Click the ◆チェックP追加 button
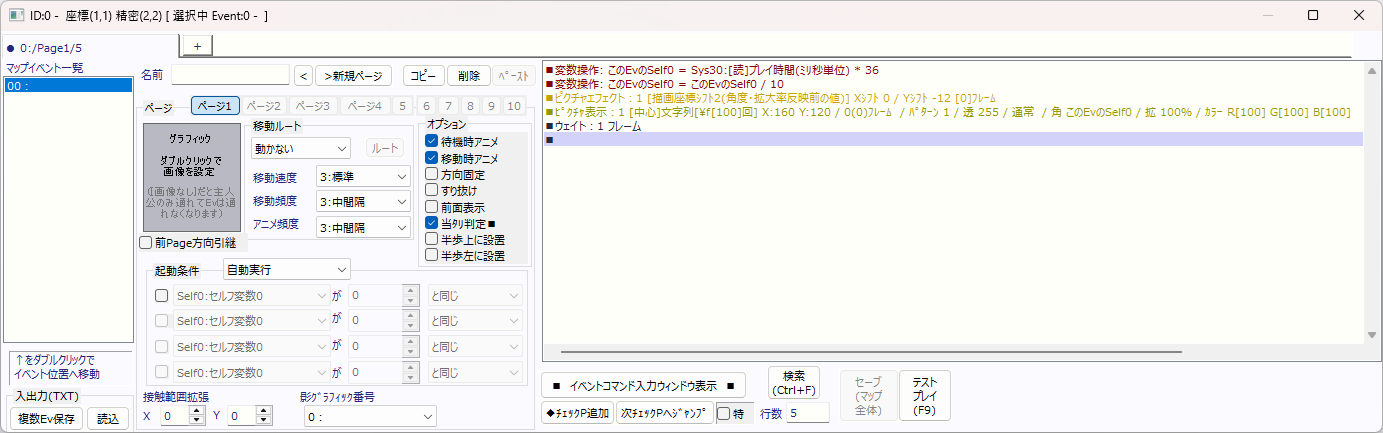Image resolution: width=1383 pixels, height=433 pixels. (x=577, y=413)
